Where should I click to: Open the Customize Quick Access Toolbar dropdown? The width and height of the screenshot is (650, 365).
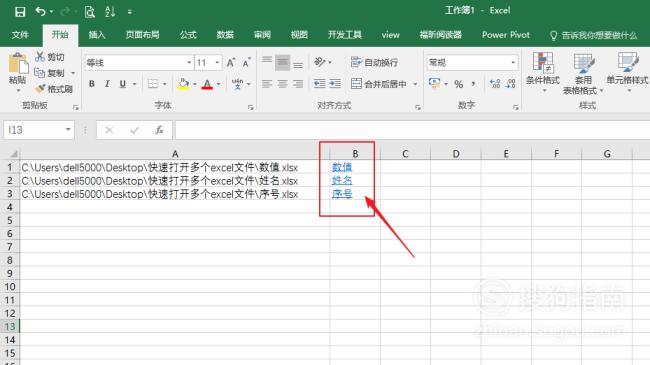click(130, 12)
